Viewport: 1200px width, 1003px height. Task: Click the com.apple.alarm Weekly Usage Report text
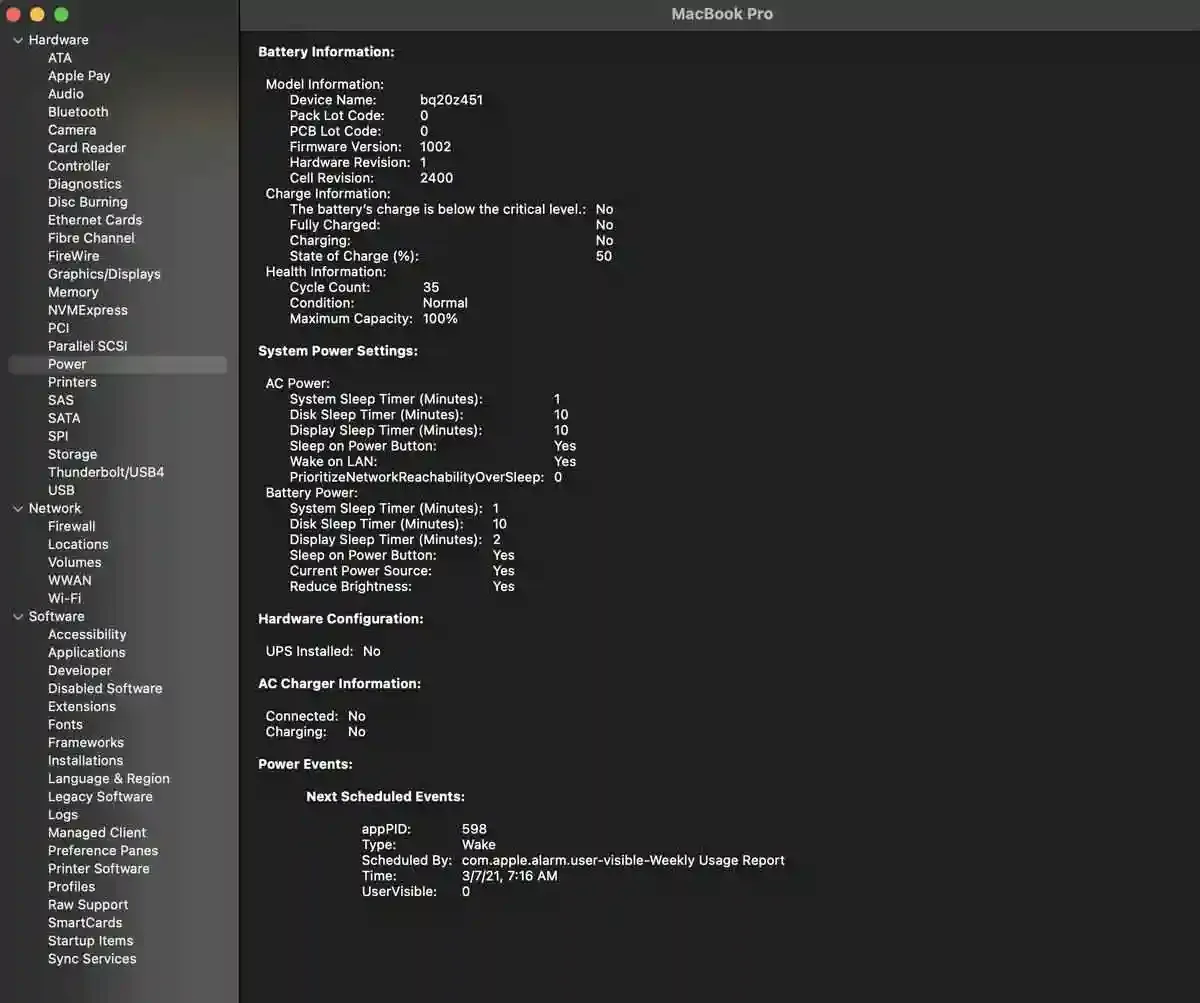623,860
